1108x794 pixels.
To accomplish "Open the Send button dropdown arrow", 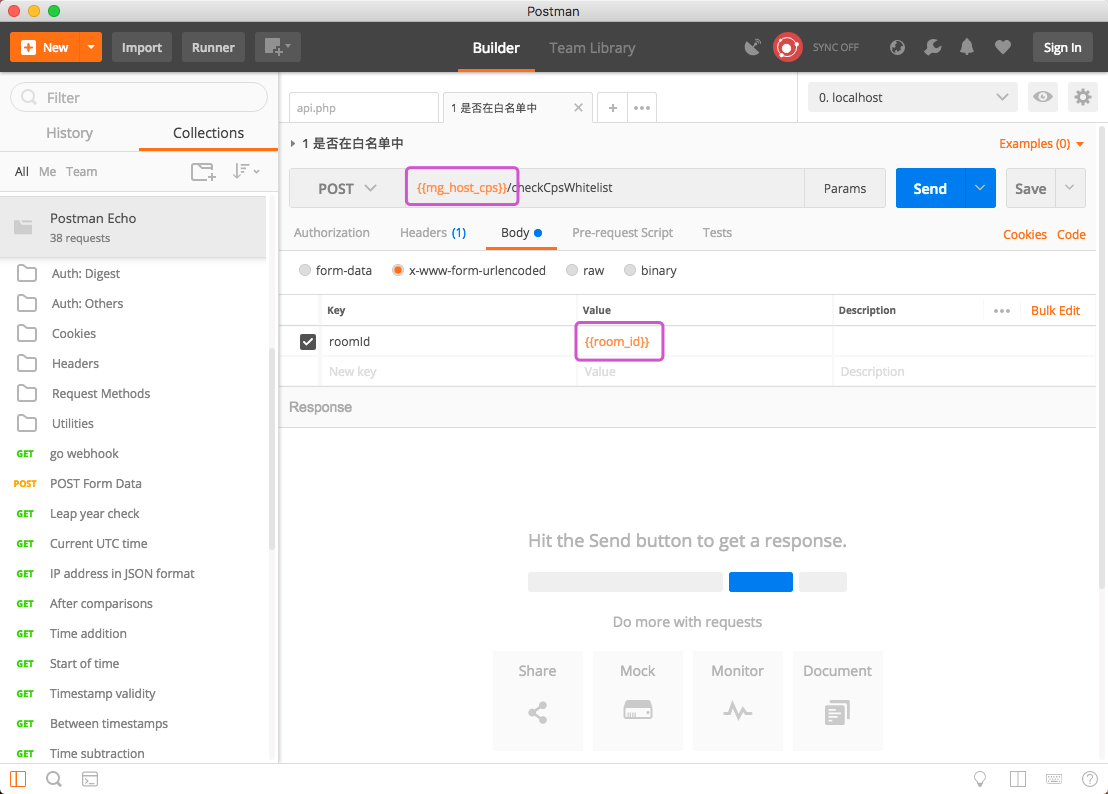I will [x=980, y=188].
